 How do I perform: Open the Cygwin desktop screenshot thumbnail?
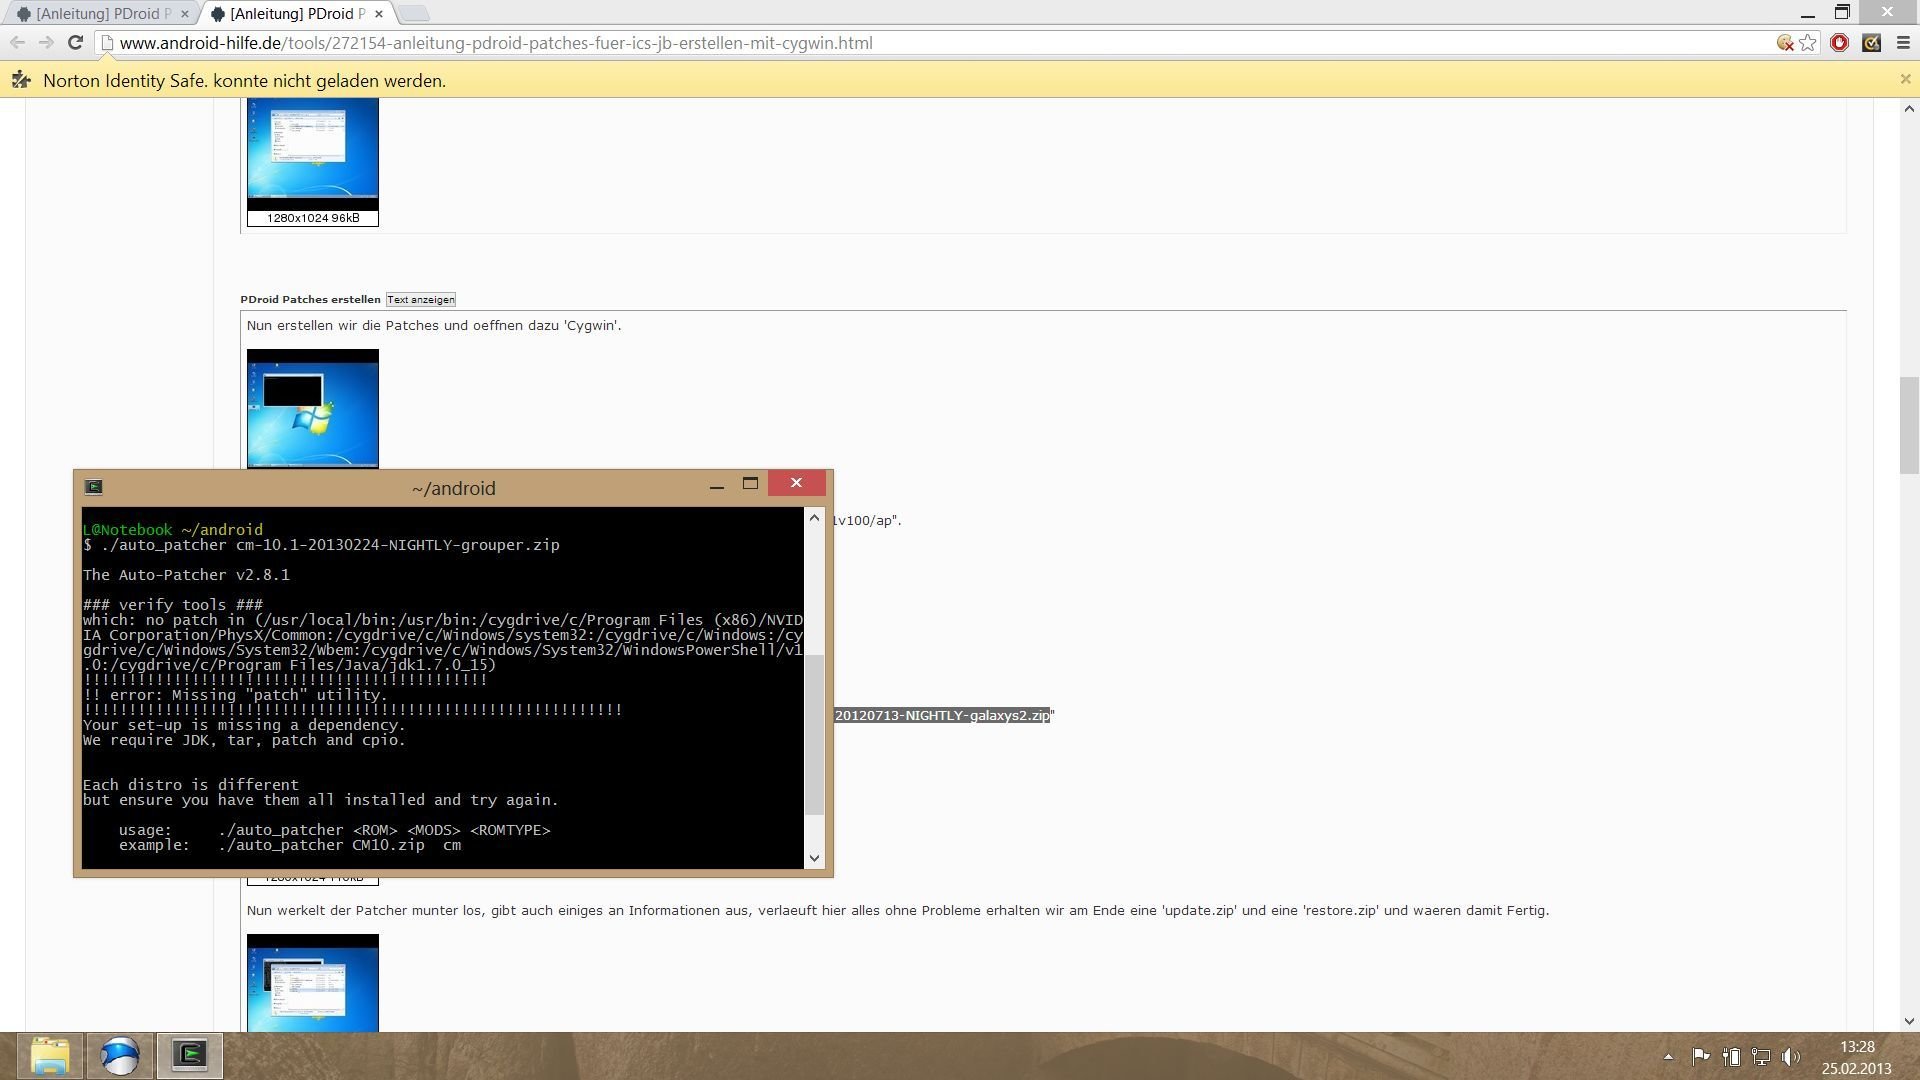(x=313, y=408)
